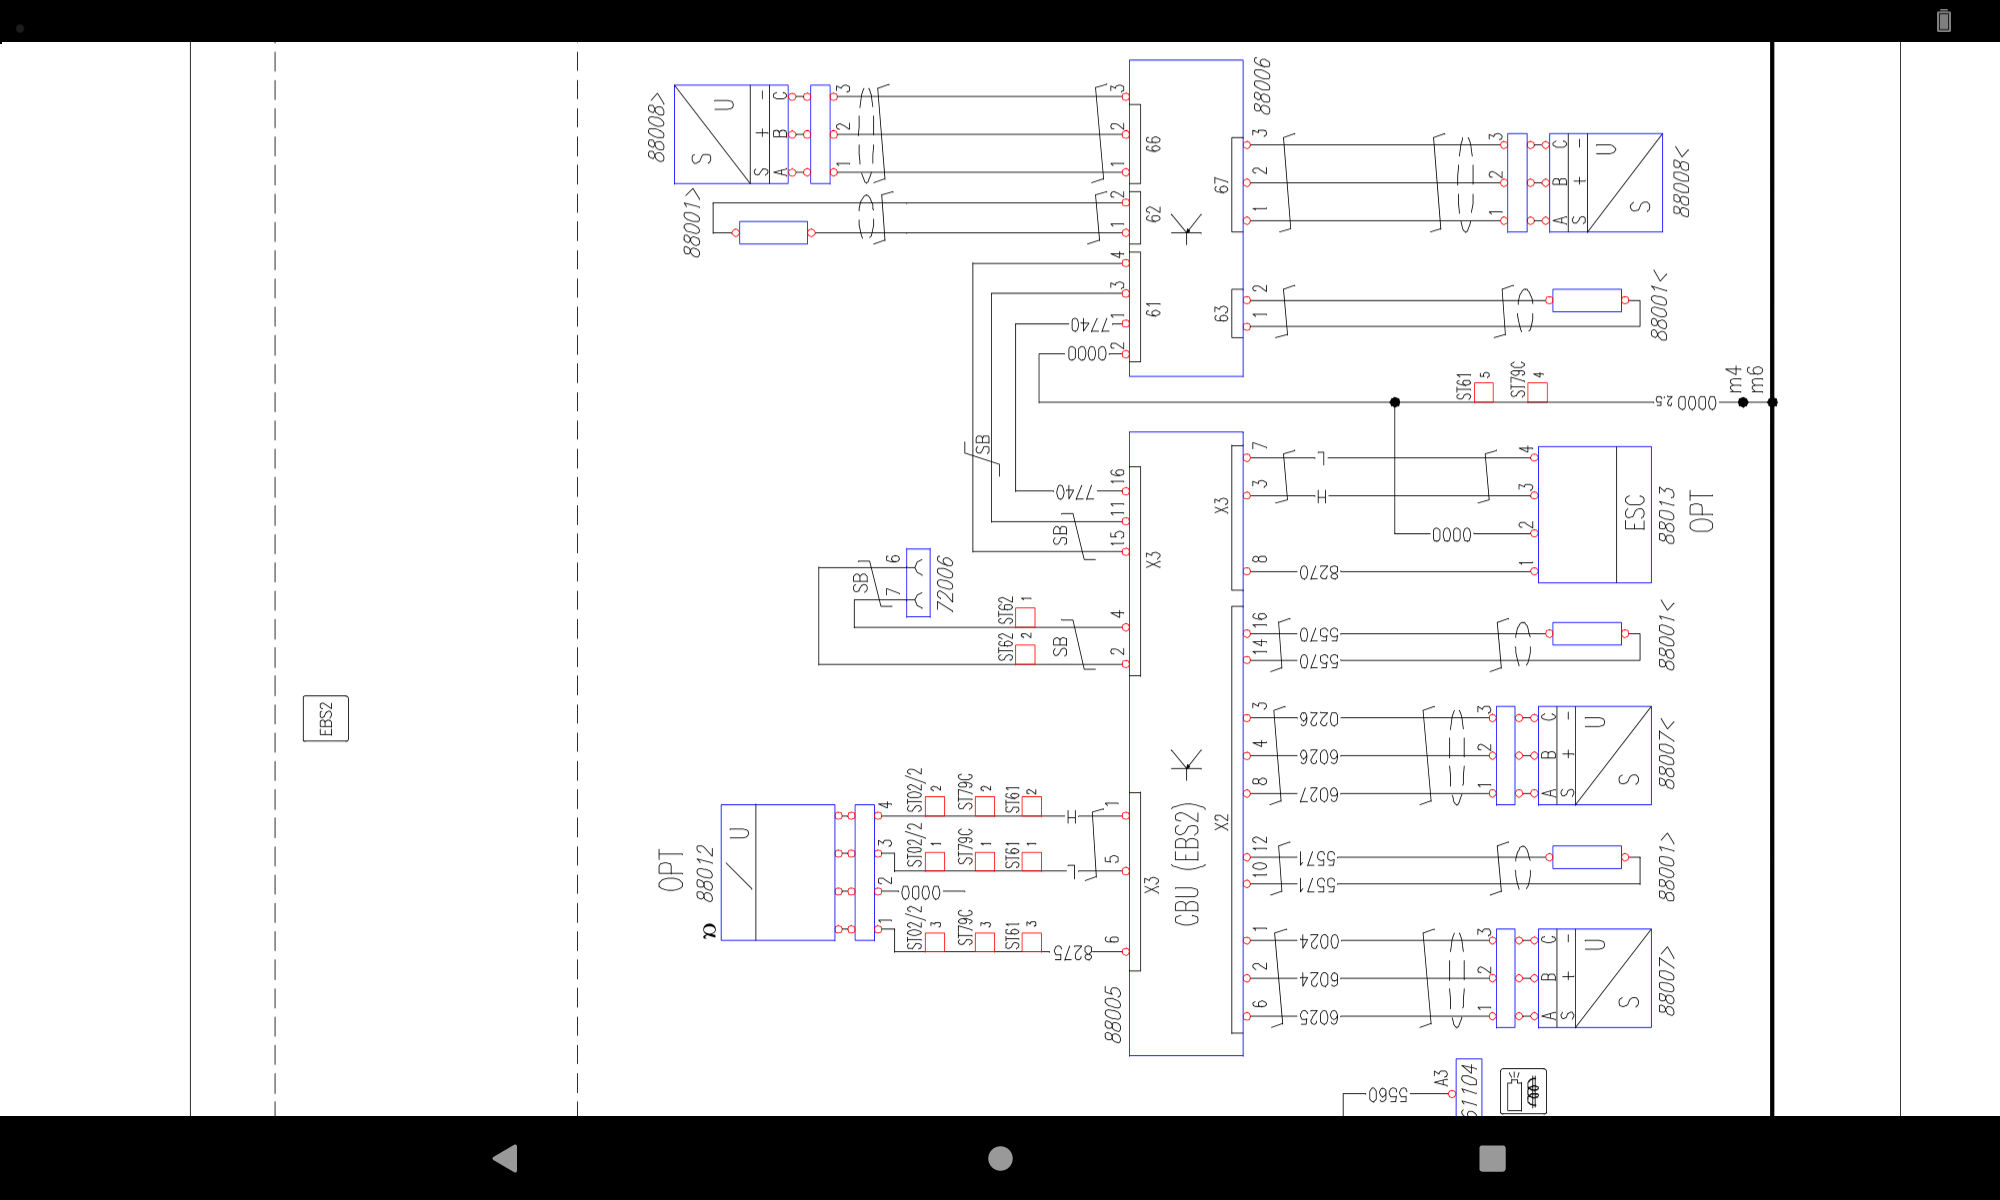The width and height of the screenshot is (2000, 1200).
Task: Tap the CBU (EBS2) unit label
Action: click(1187, 865)
